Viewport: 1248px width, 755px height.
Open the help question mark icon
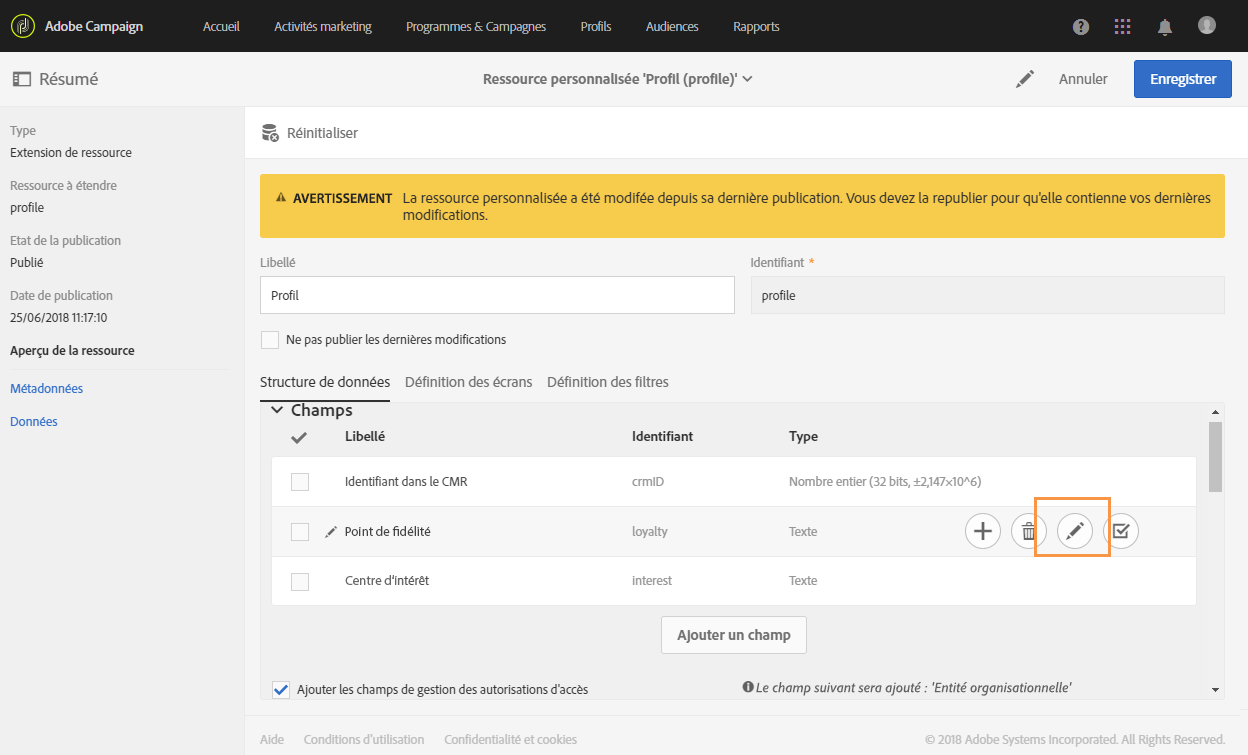point(1081,27)
